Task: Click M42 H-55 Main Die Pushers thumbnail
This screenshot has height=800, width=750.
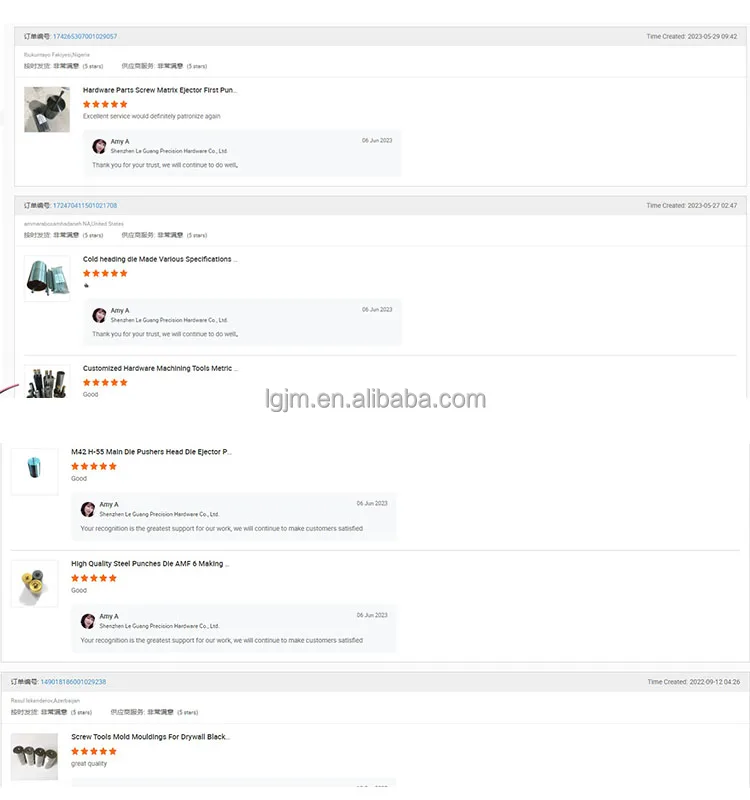Action: coord(34,471)
